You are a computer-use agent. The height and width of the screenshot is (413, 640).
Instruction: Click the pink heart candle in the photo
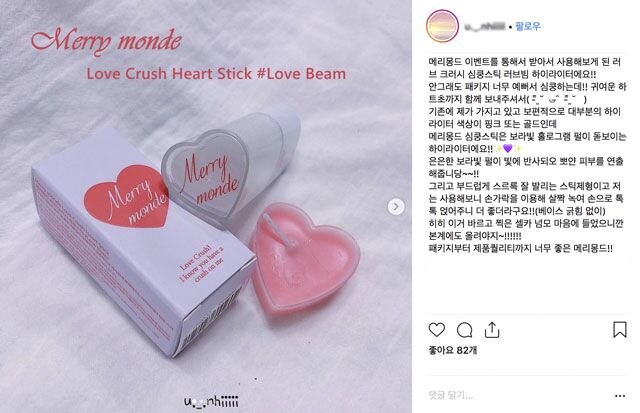(304, 258)
